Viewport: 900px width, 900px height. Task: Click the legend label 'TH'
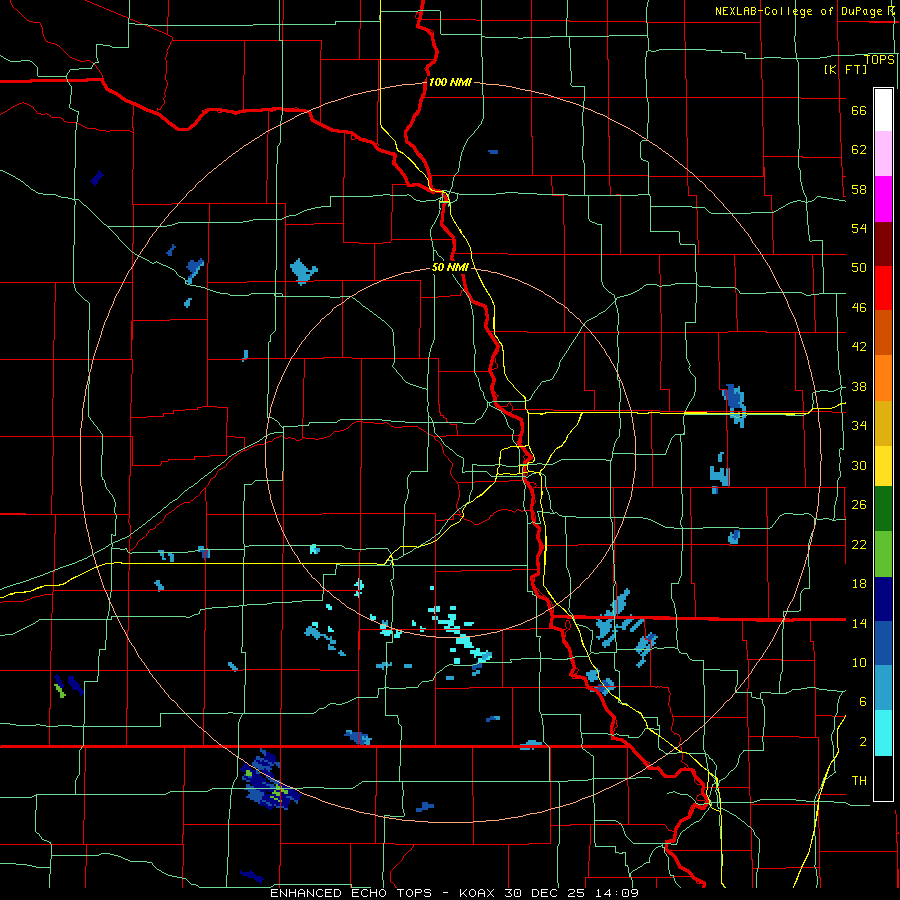tap(859, 781)
